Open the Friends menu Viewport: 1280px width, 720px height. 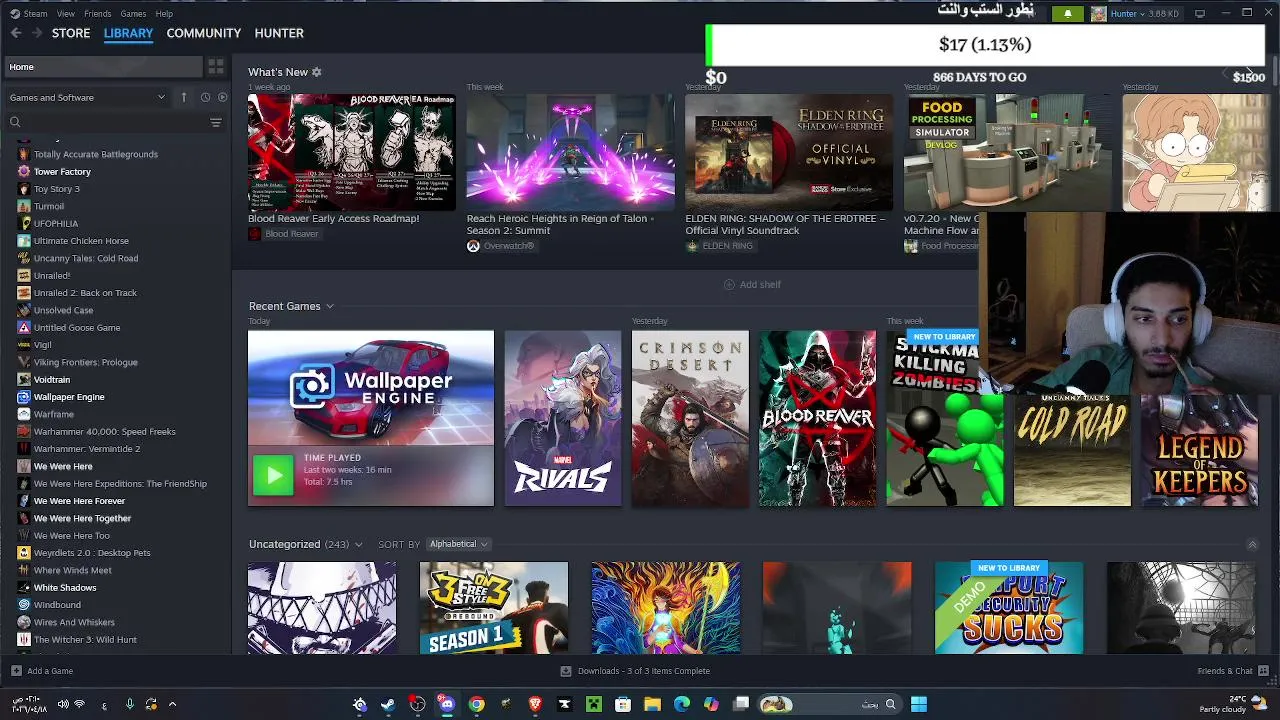tap(98, 13)
